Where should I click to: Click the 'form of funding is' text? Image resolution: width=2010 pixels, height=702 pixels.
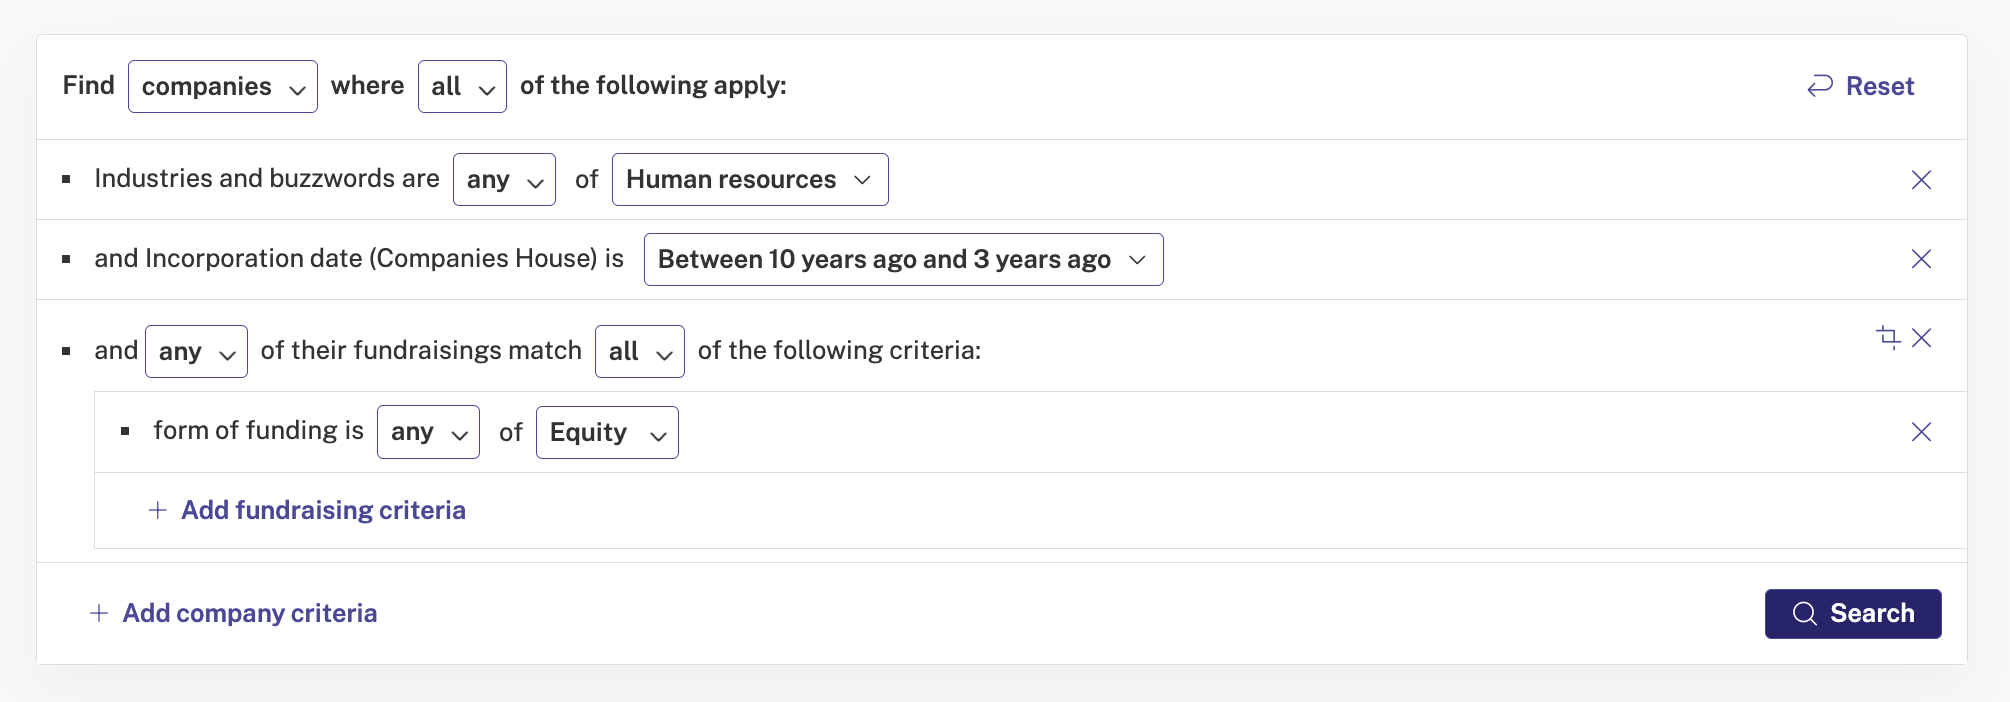click(x=259, y=431)
